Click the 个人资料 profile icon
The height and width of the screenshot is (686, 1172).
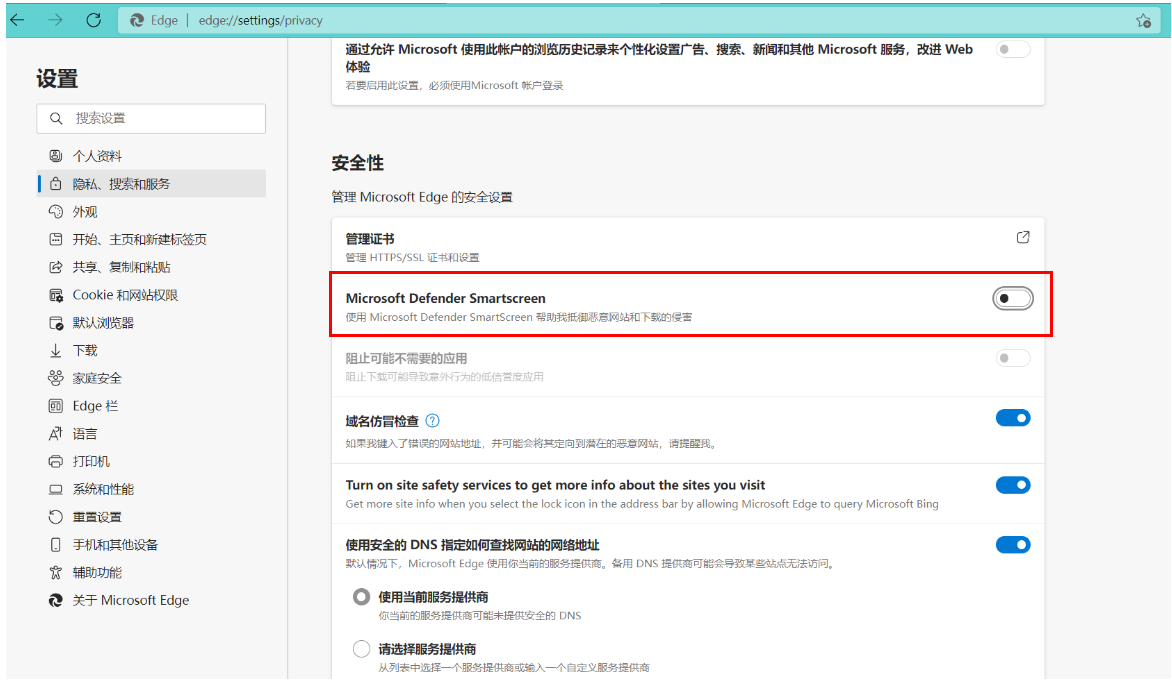point(55,155)
